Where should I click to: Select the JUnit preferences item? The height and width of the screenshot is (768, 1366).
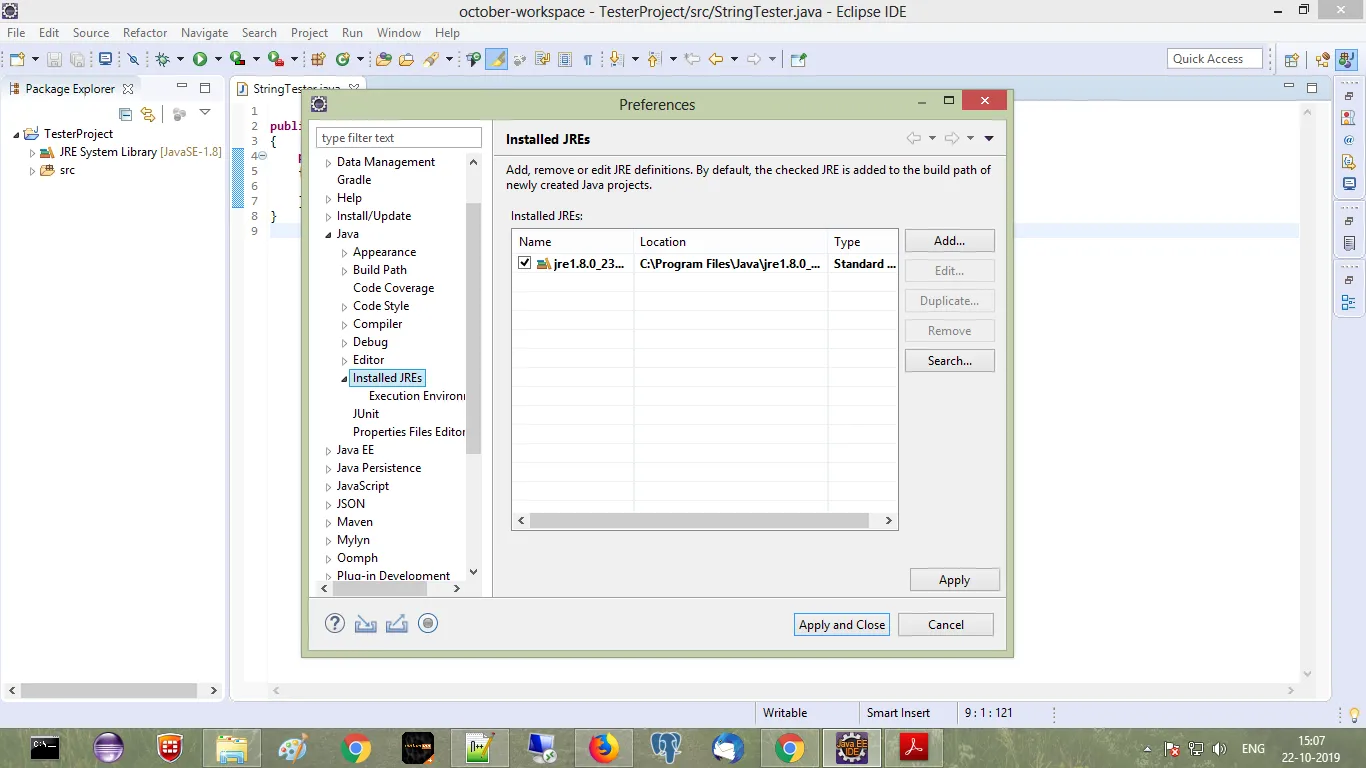366,414
